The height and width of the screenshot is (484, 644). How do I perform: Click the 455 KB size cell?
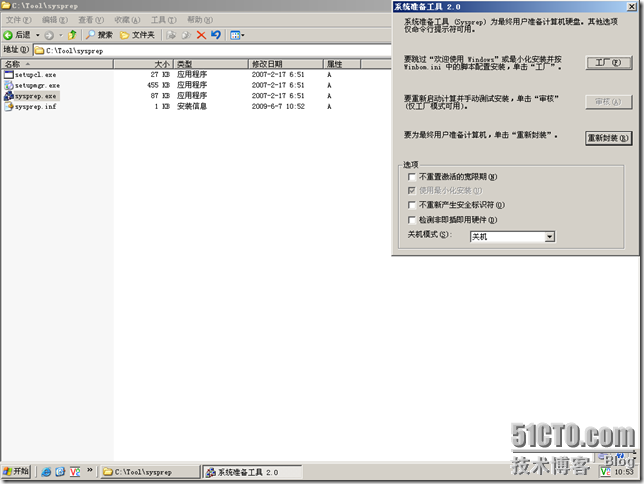point(159,85)
